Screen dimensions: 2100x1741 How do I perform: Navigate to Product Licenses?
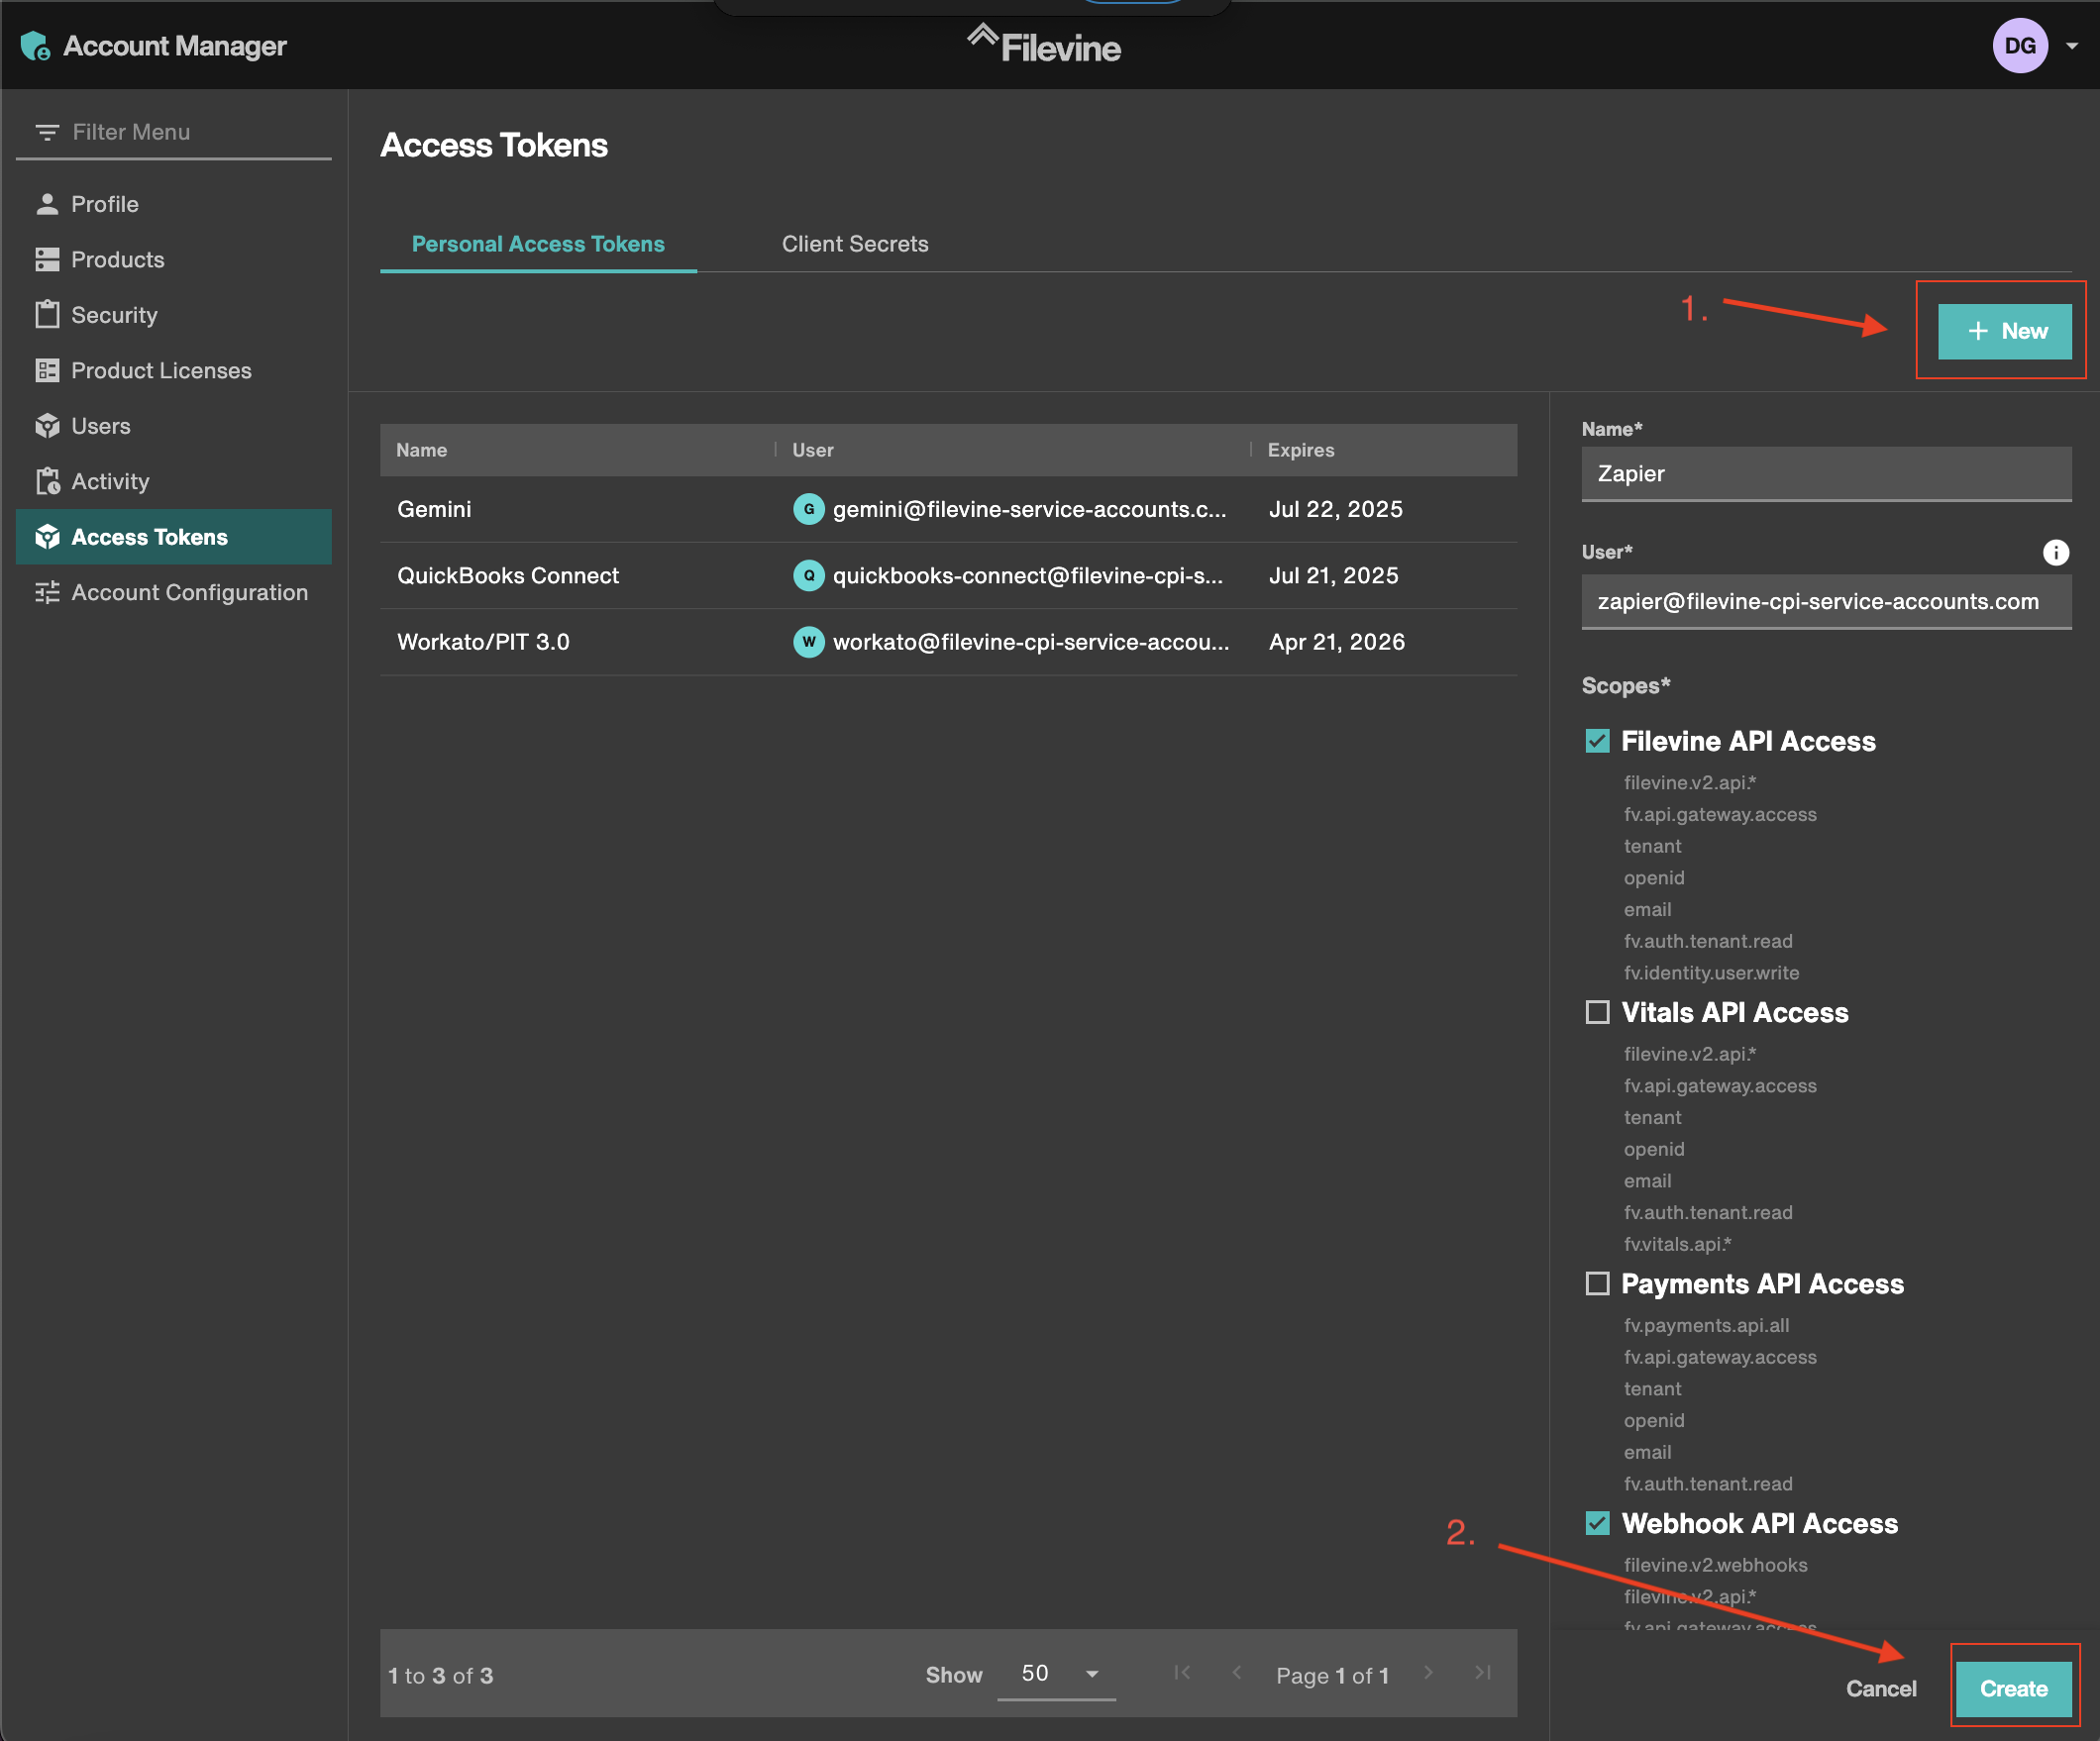pyautogui.click(x=174, y=371)
